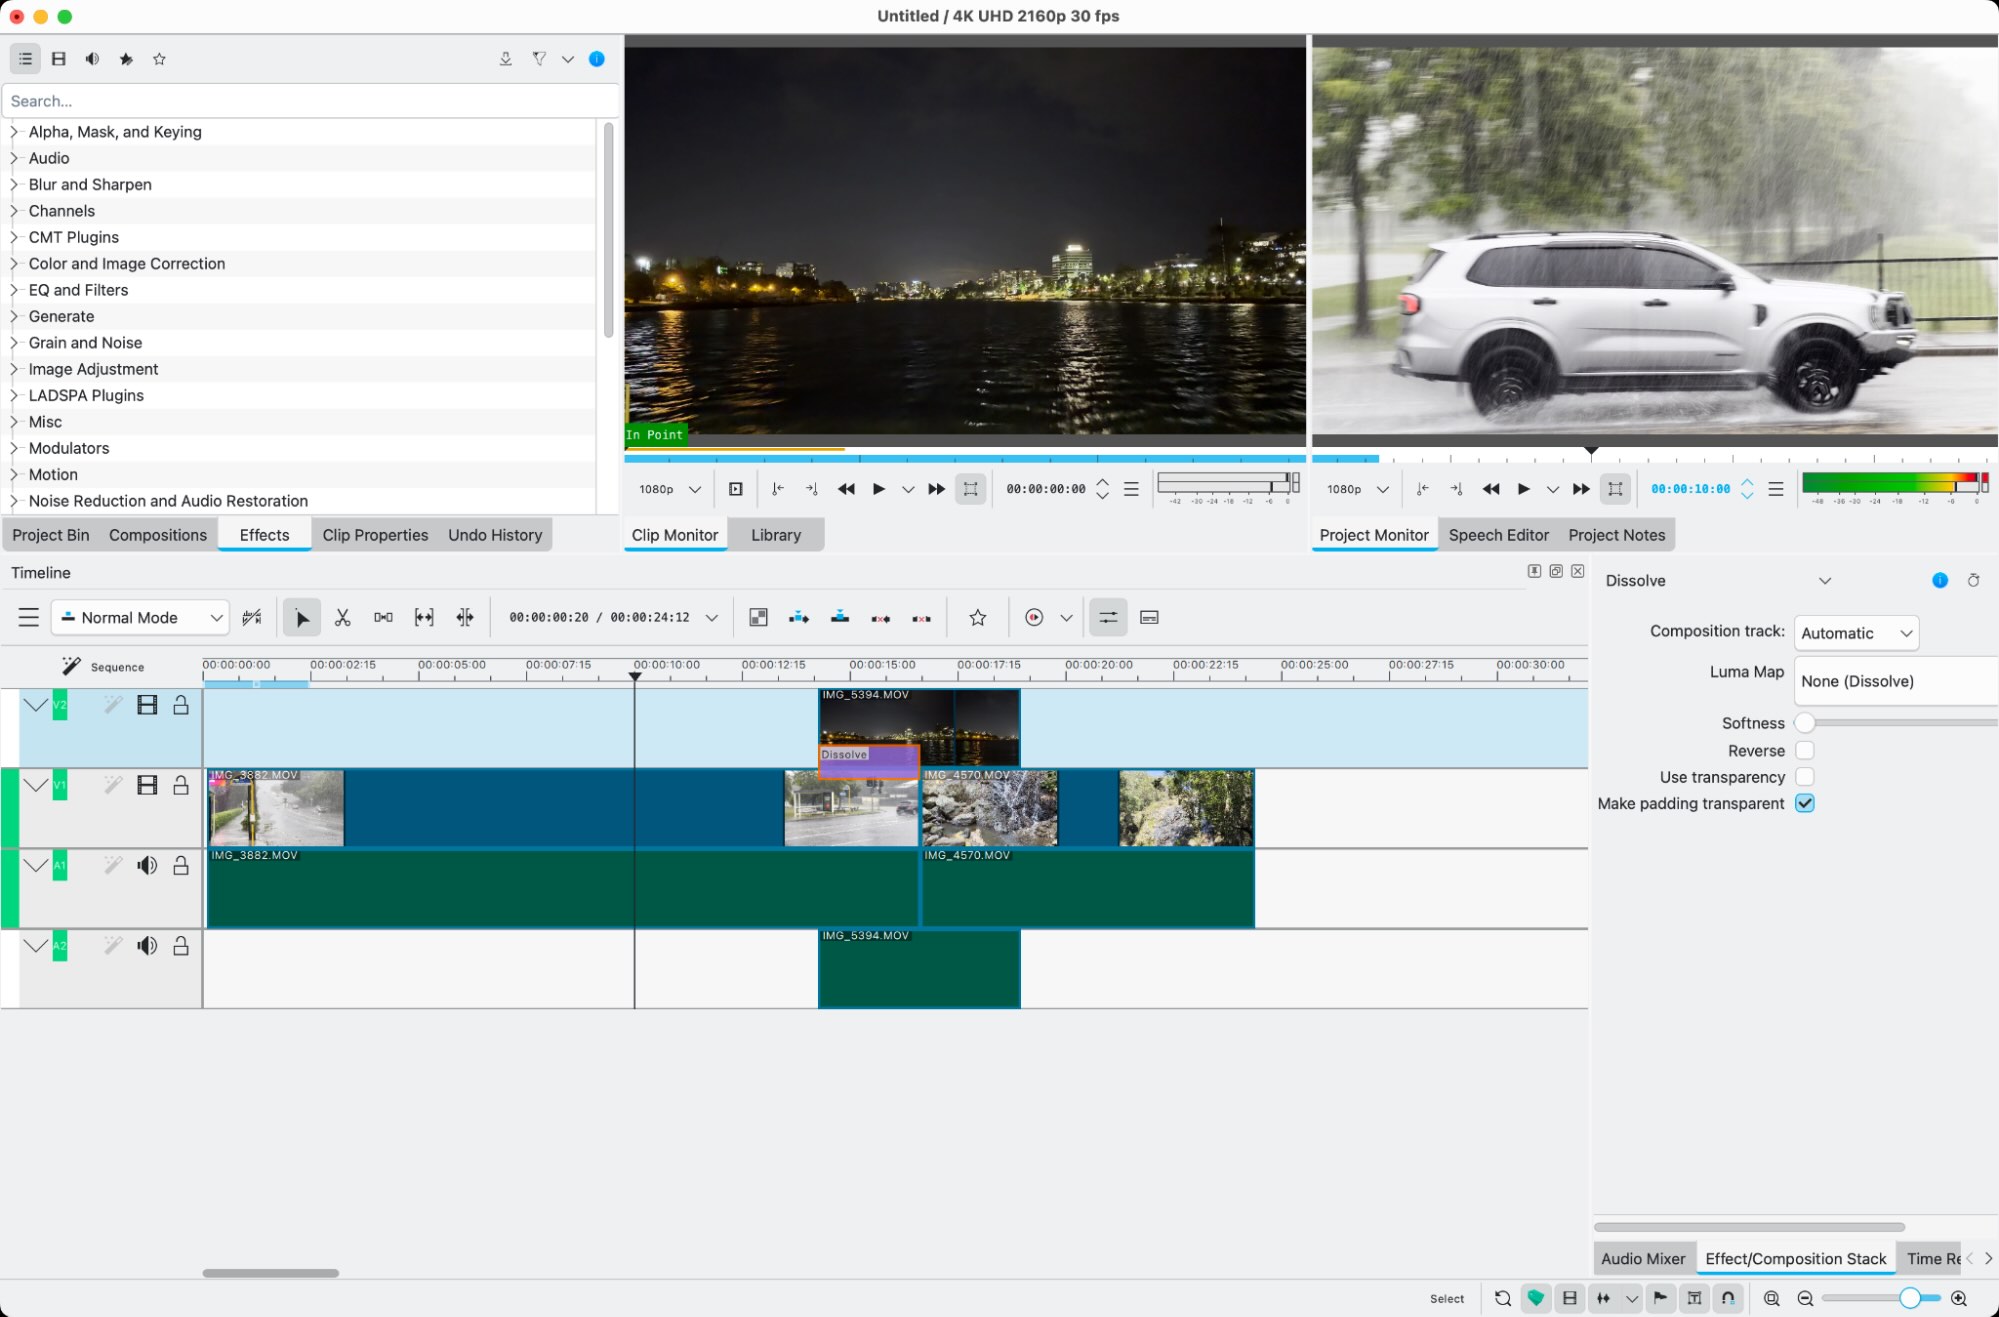Play the clip monitor video
1999x1317 pixels.
coord(878,489)
